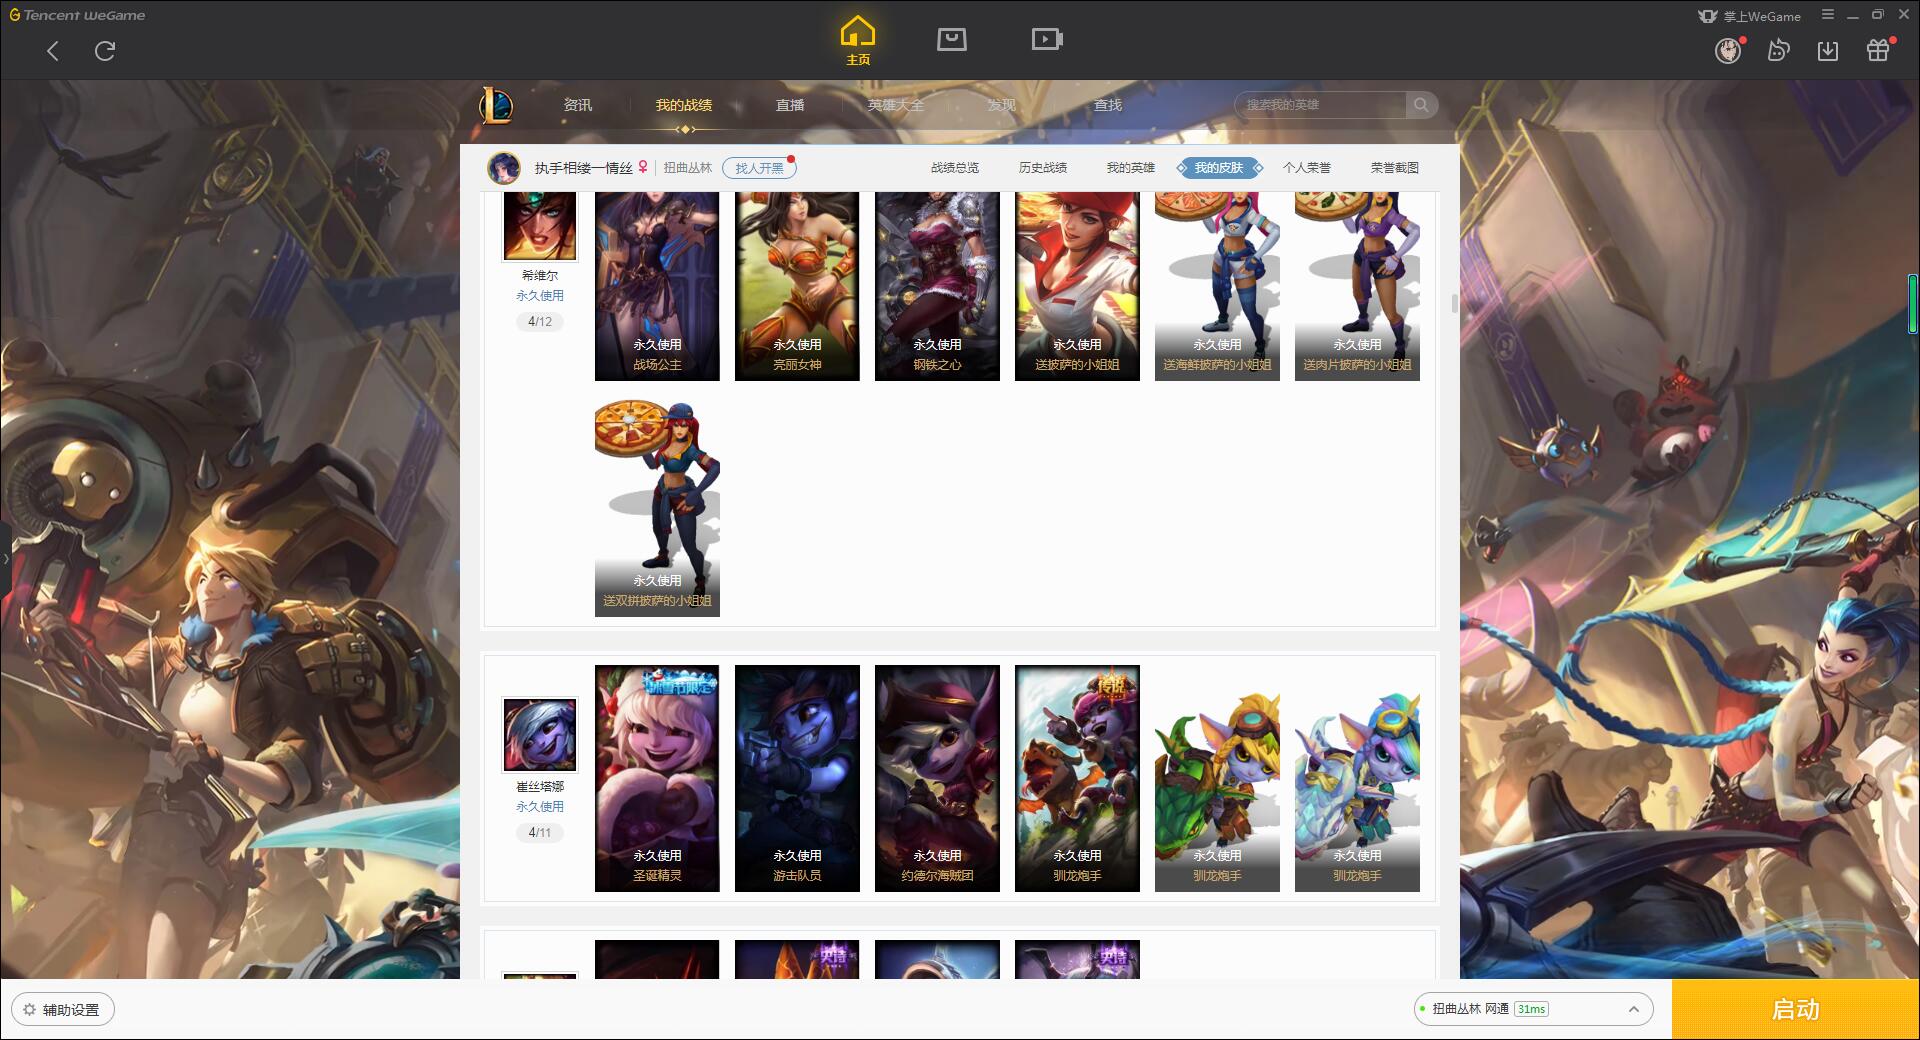Open the video/live stream icon tab
The height and width of the screenshot is (1040, 1920).
click(1047, 39)
